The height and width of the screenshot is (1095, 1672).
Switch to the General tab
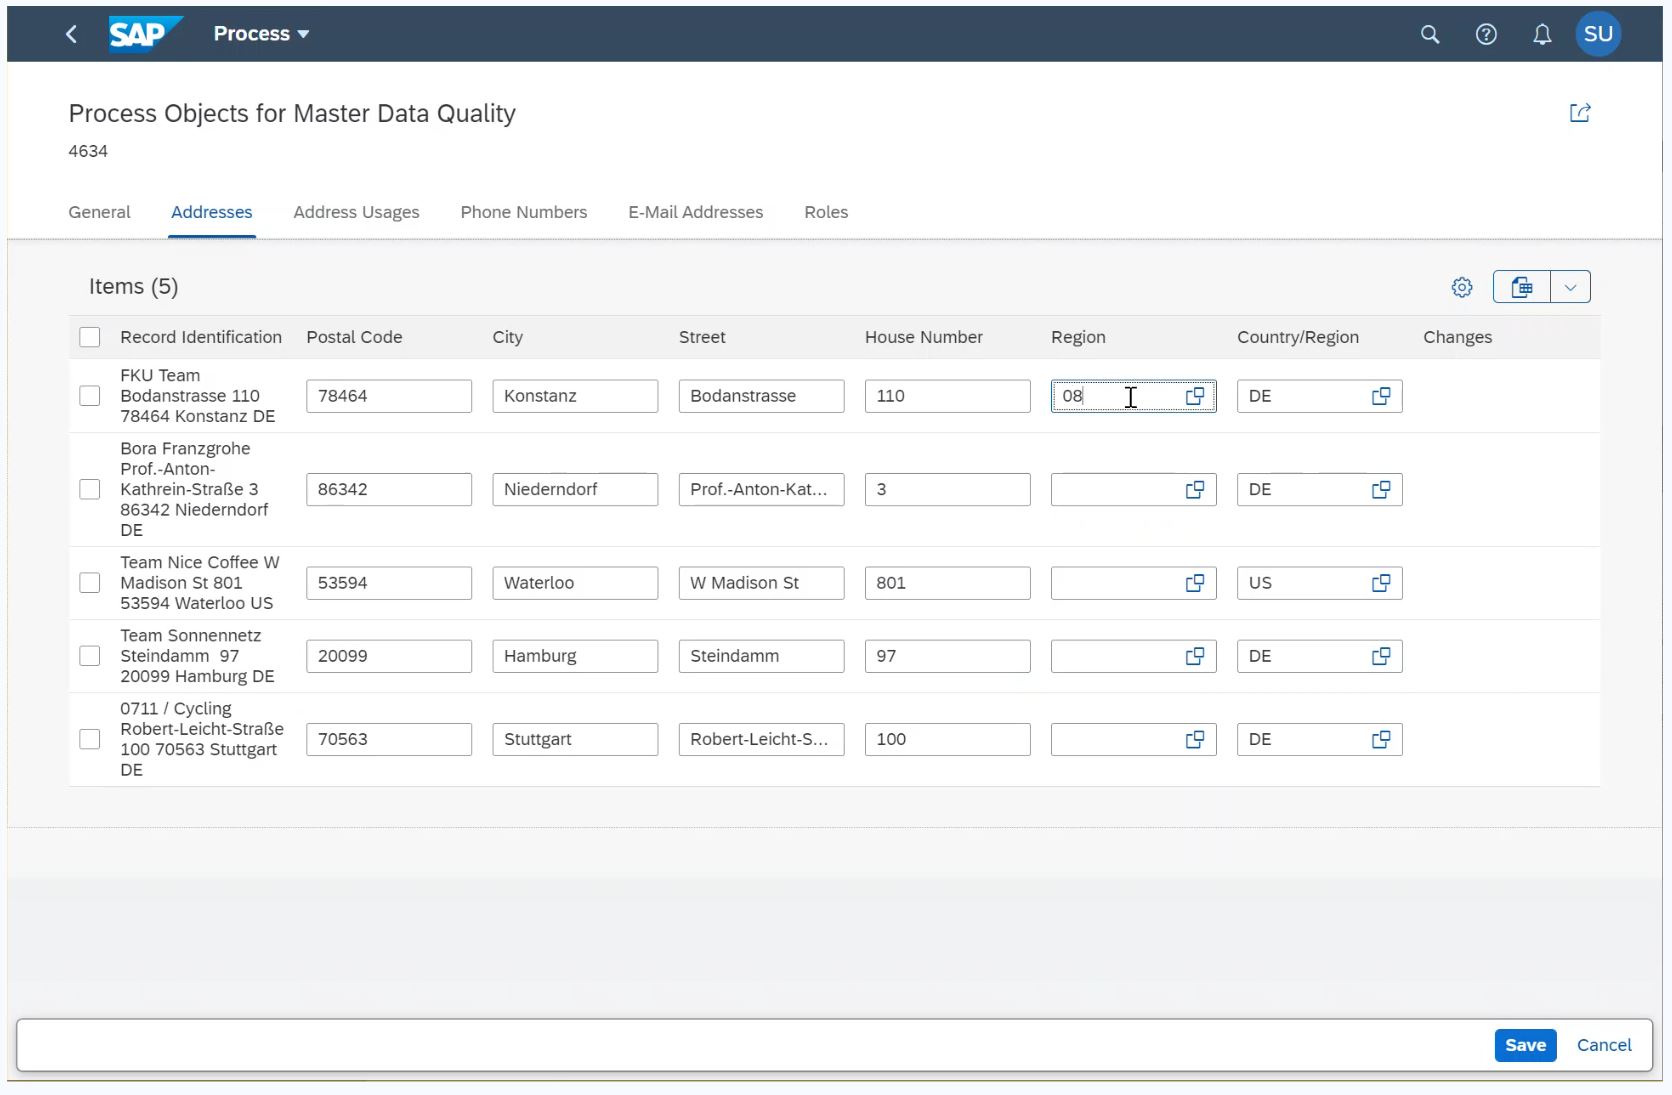[99, 212]
